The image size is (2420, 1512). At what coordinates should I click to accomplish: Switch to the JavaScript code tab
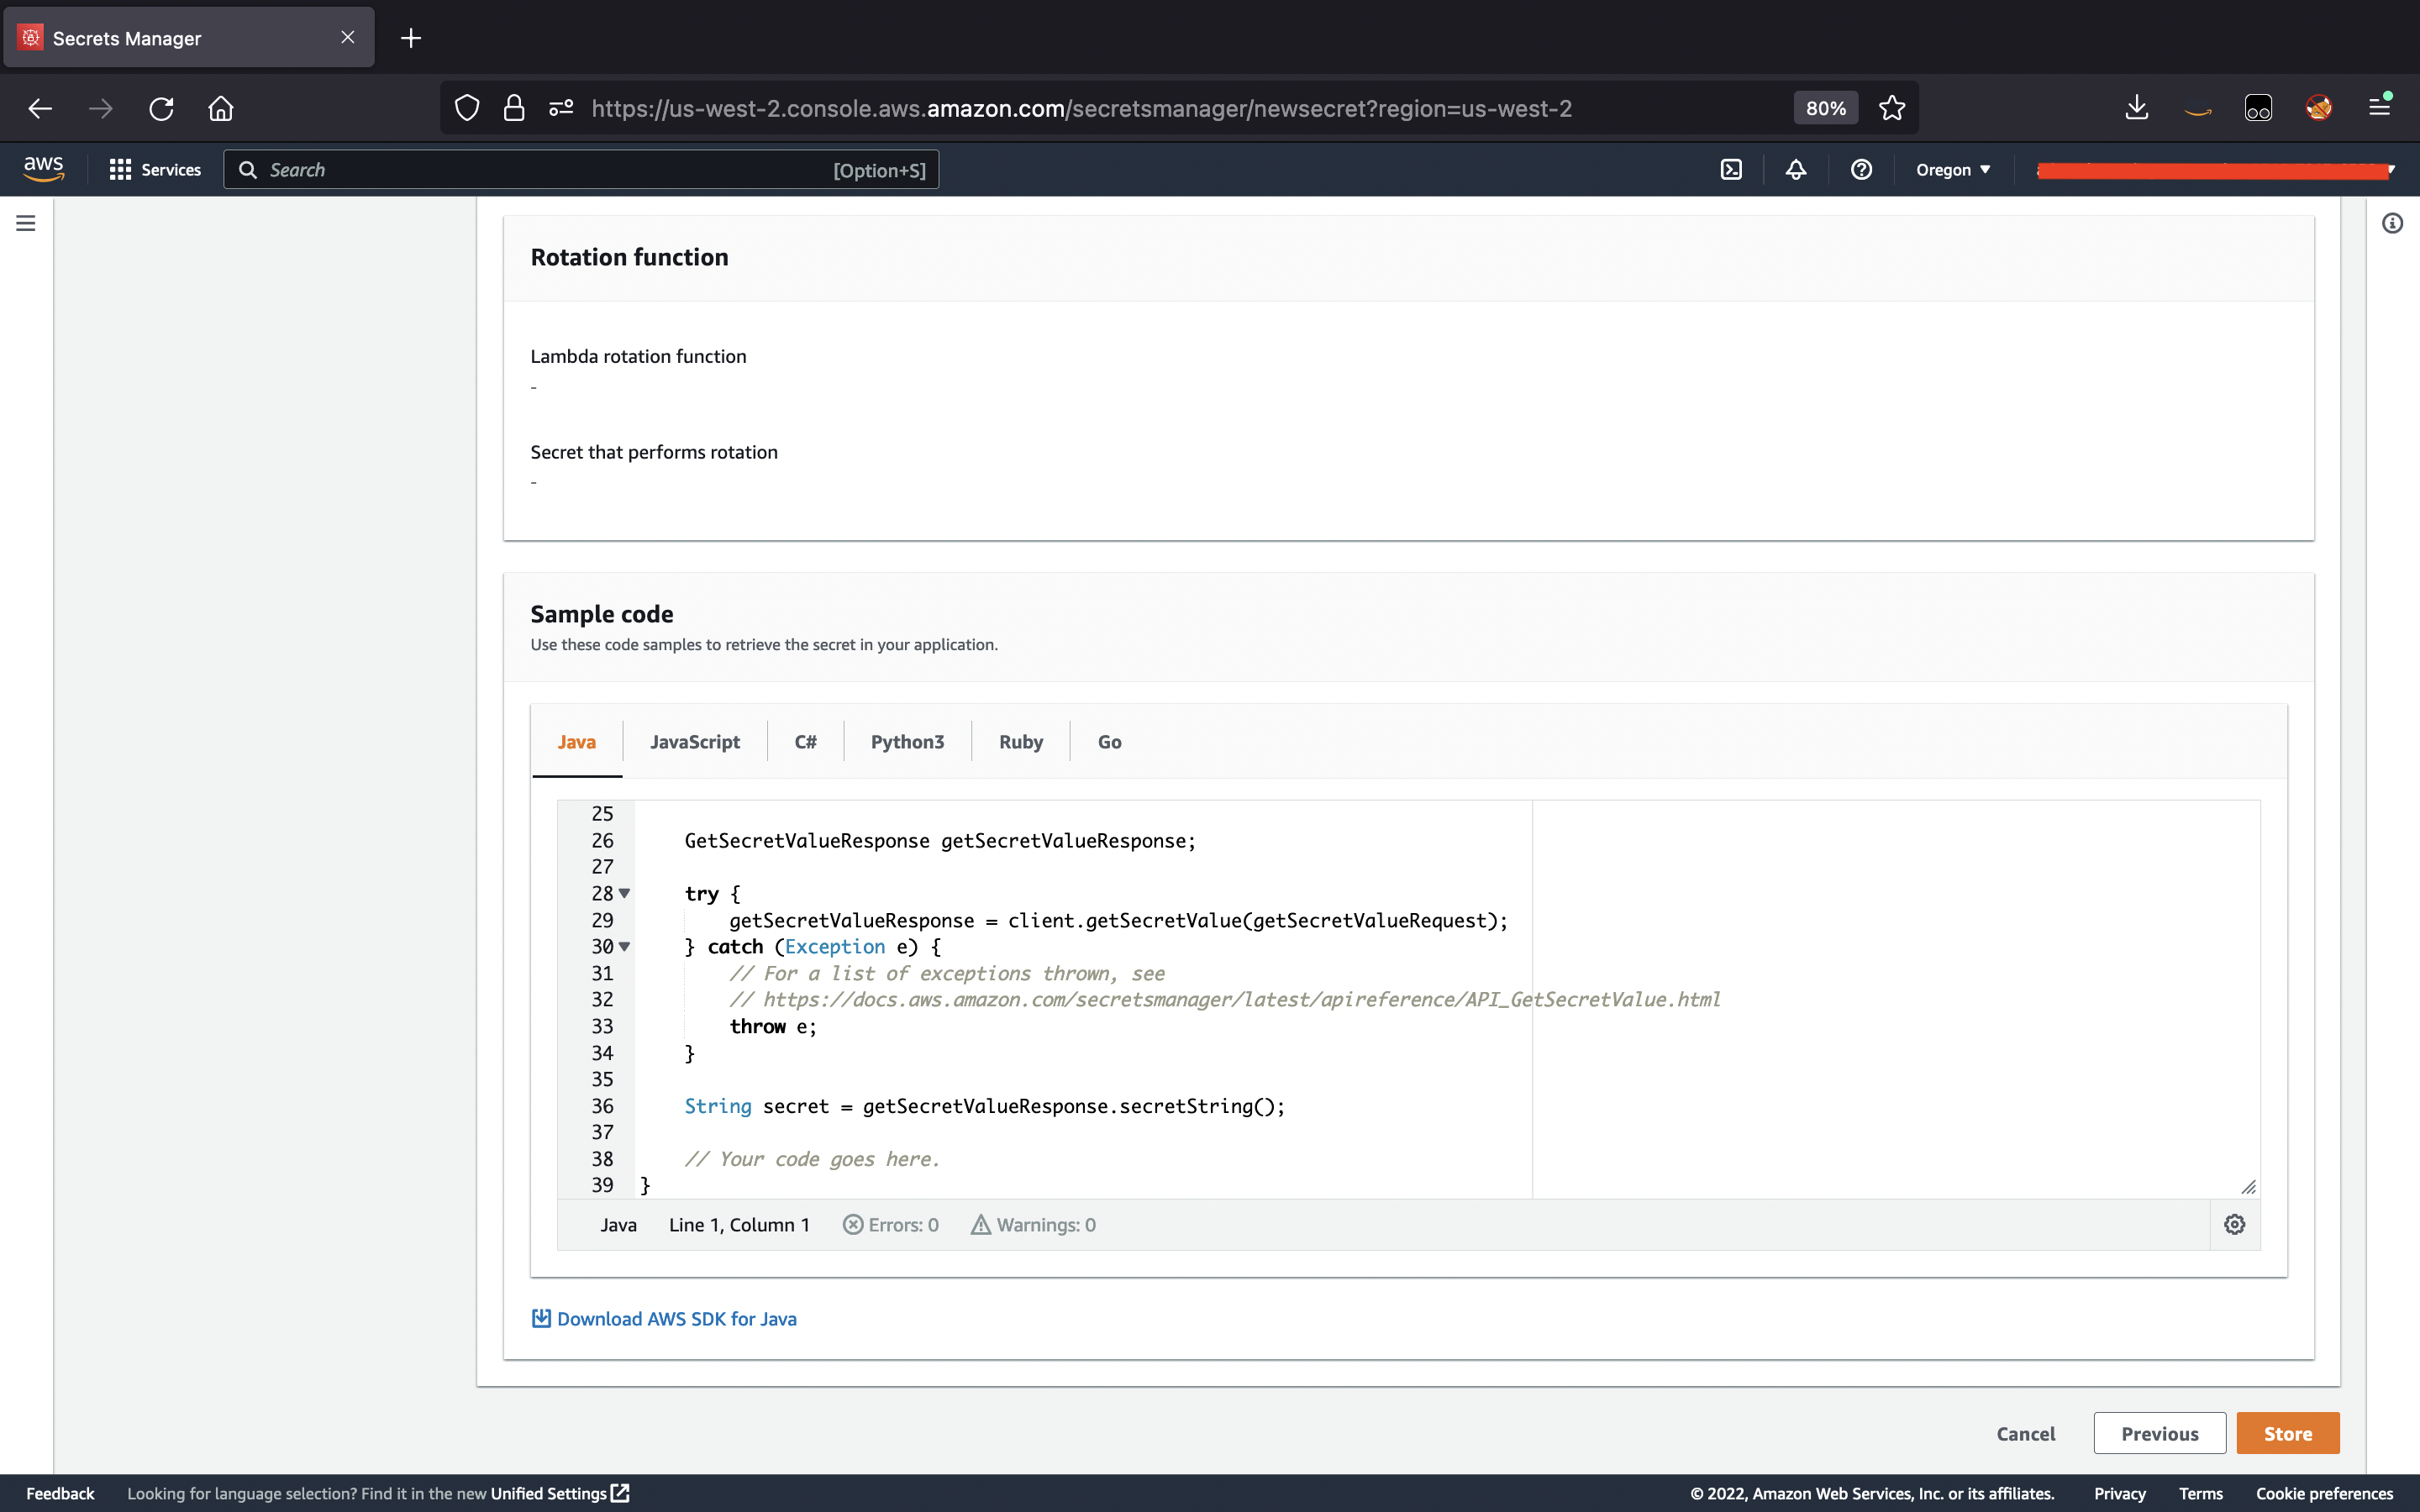(695, 742)
